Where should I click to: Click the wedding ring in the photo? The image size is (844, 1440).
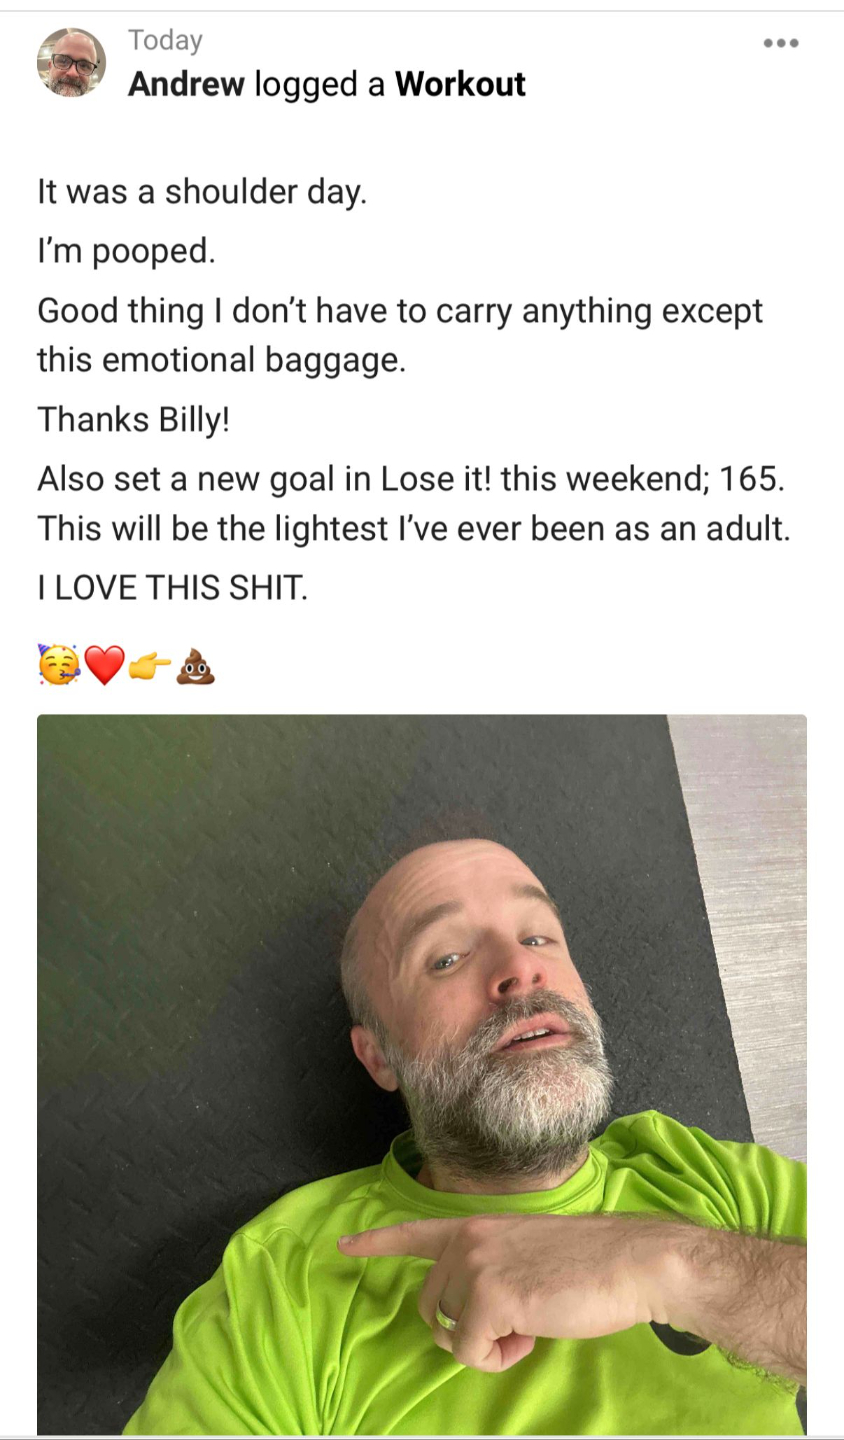pos(445,1314)
